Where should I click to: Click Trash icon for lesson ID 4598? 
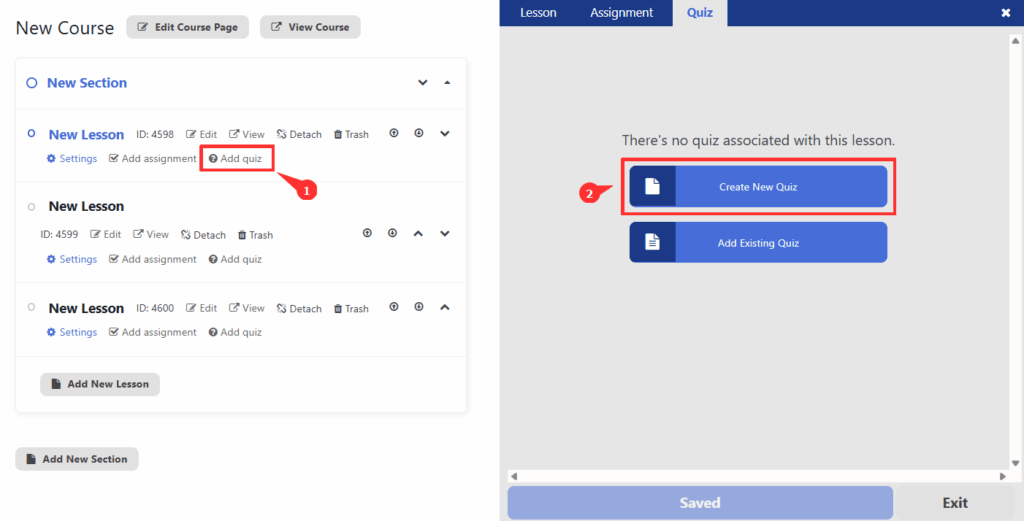(x=350, y=135)
